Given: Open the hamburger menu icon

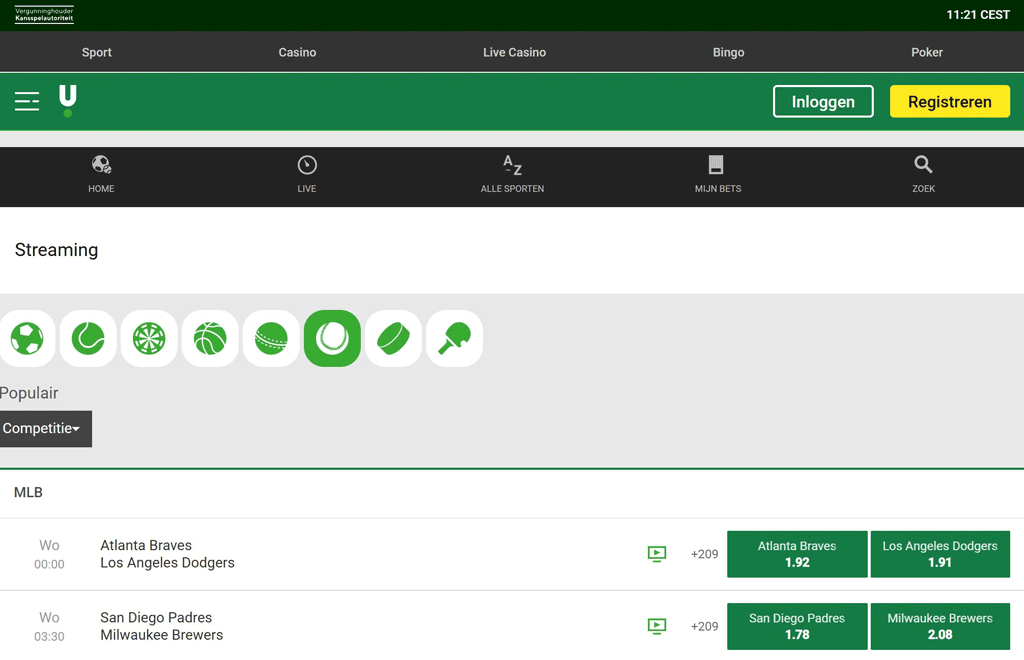Looking at the screenshot, I should click(x=27, y=101).
